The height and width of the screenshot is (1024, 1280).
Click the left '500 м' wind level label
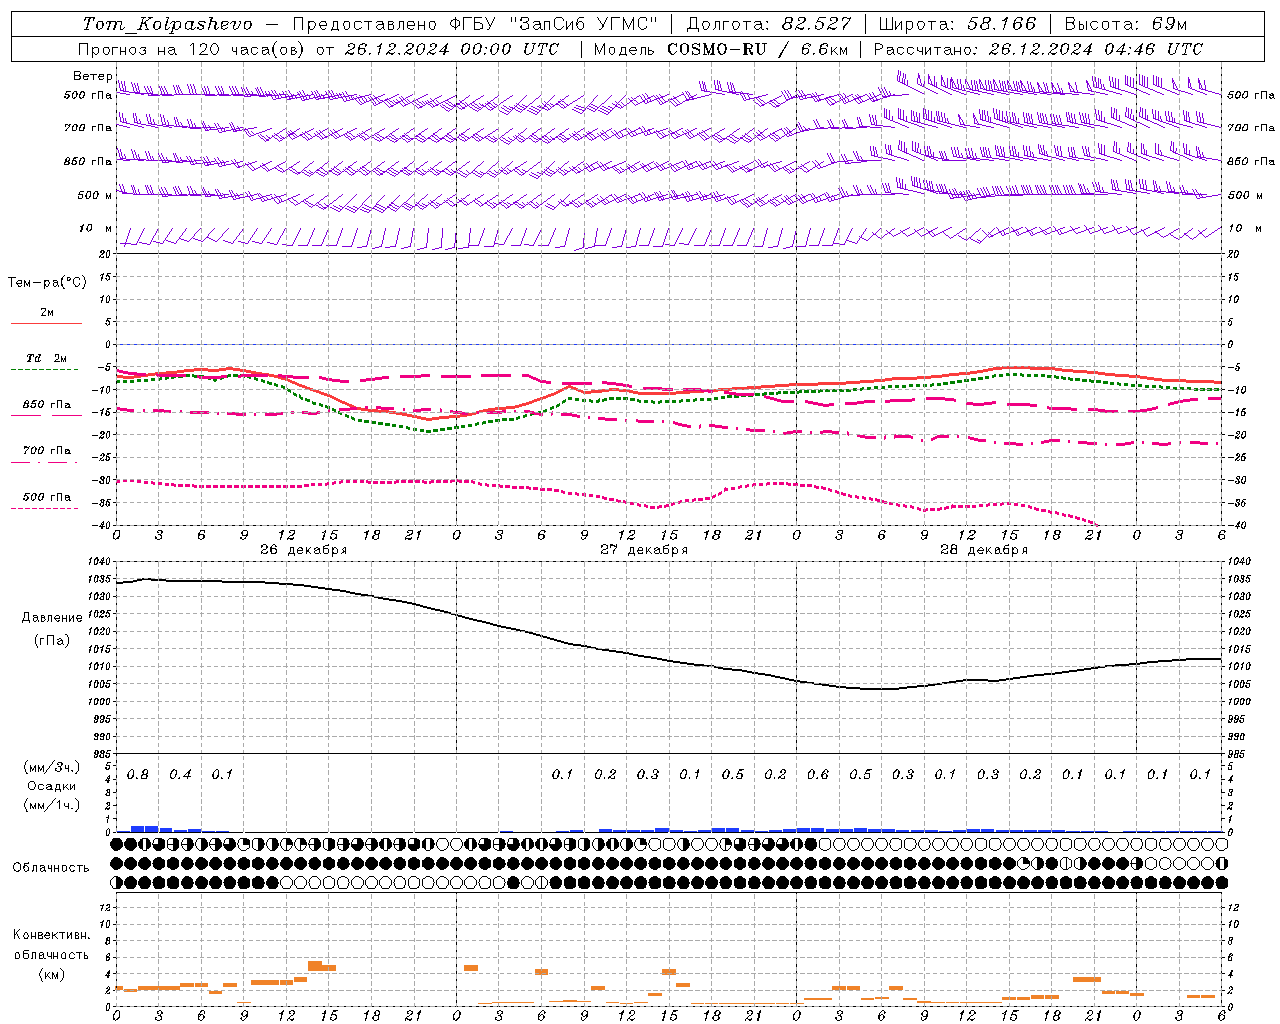point(95,195)
